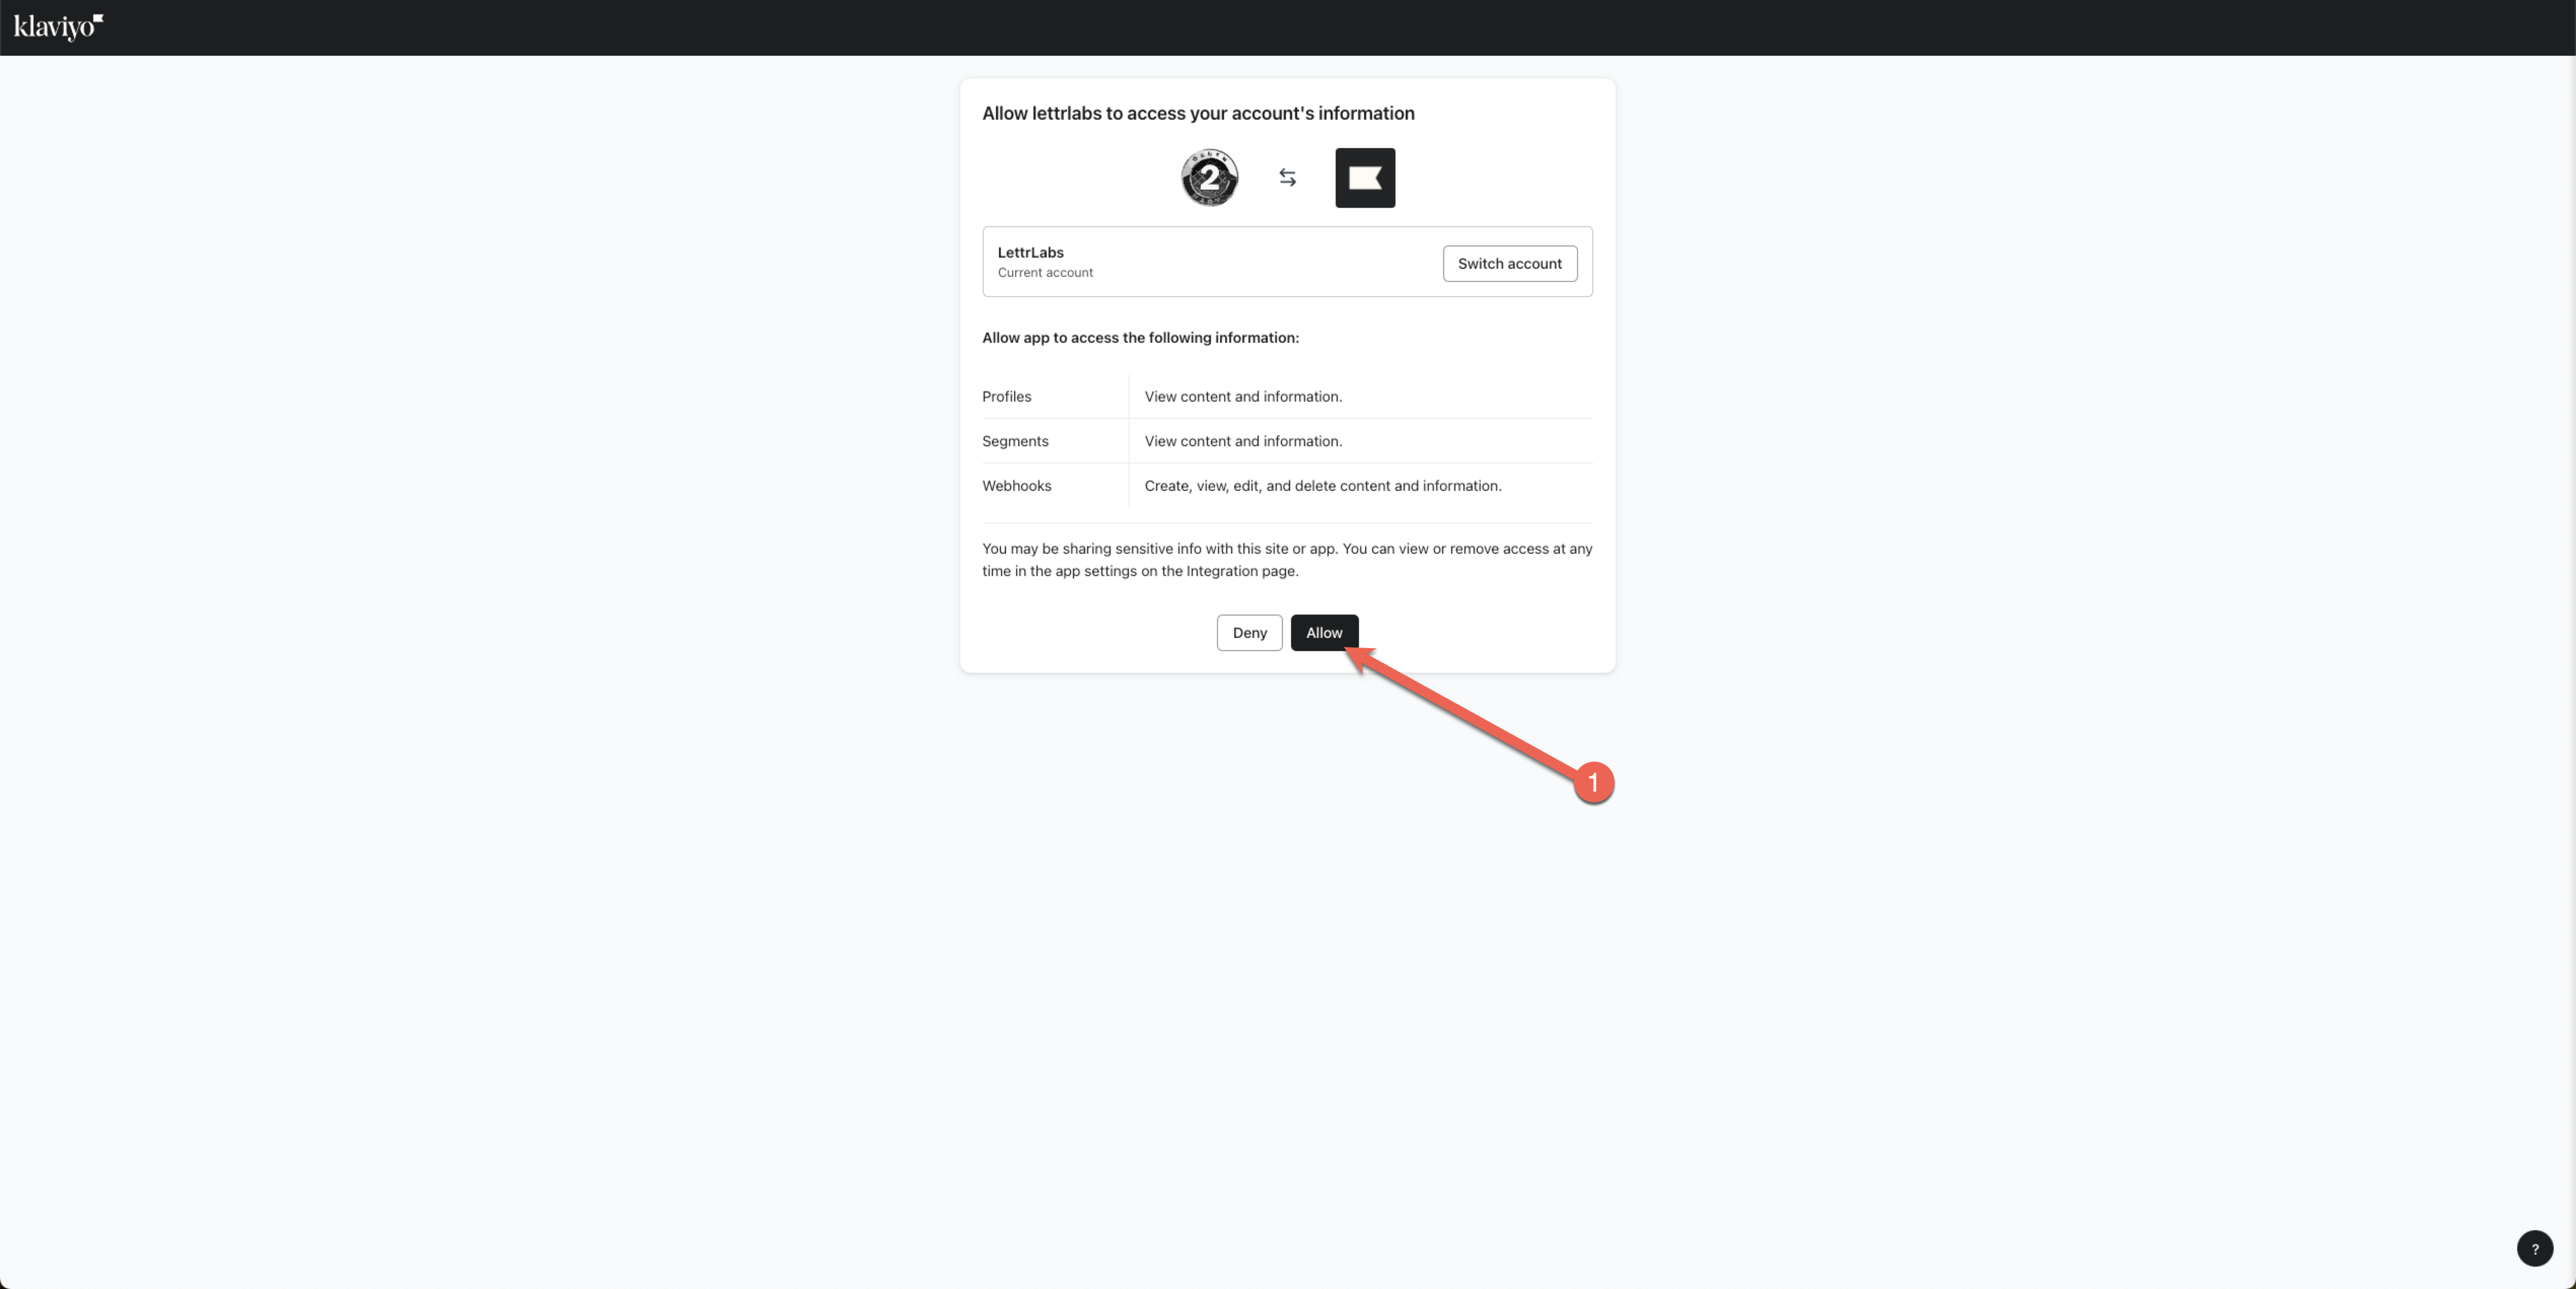Click the black Klaviyo flag icon
The height and width of the screenshot is (1289, 2576).
point(1365,178)
